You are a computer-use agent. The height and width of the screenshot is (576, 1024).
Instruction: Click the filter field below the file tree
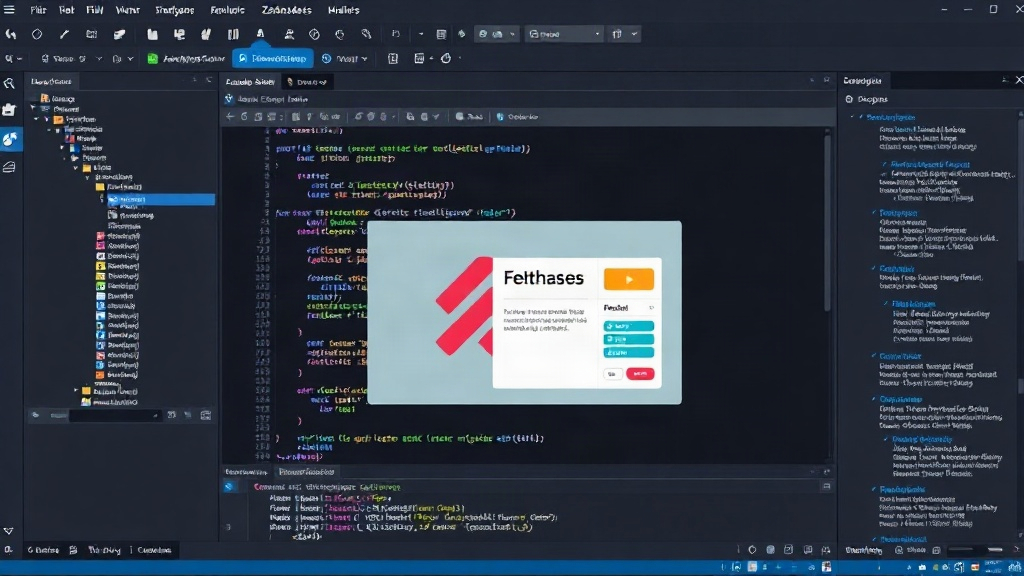coord(114,415)
